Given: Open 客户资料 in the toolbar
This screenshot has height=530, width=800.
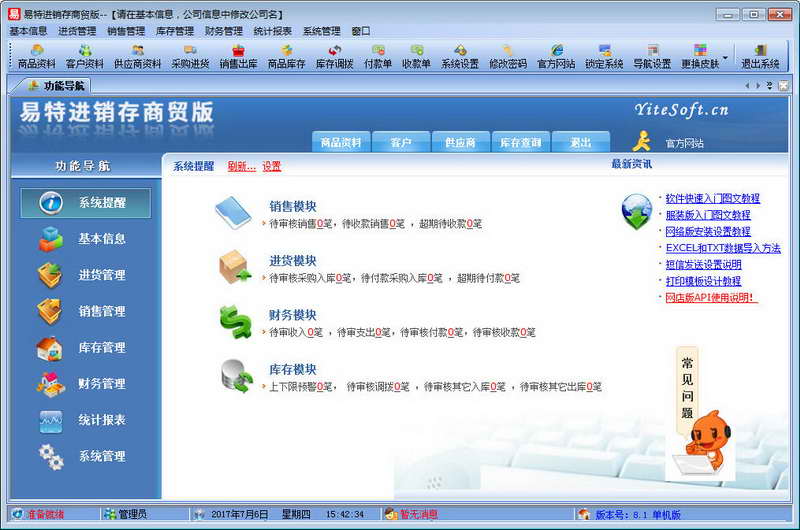Looking at the screenshot, I should click(x=85, y=57).
